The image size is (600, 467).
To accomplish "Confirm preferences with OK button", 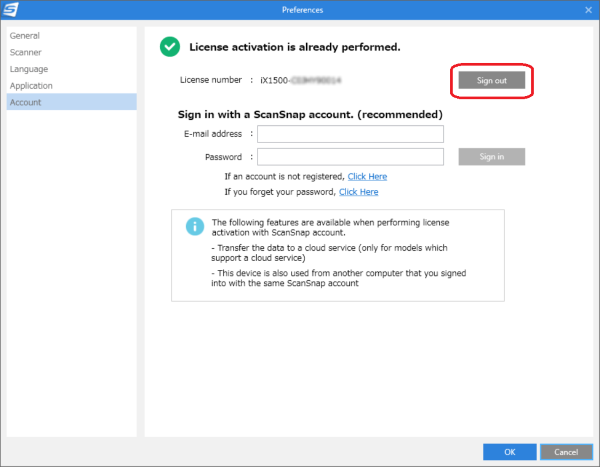I will (510, 452).
